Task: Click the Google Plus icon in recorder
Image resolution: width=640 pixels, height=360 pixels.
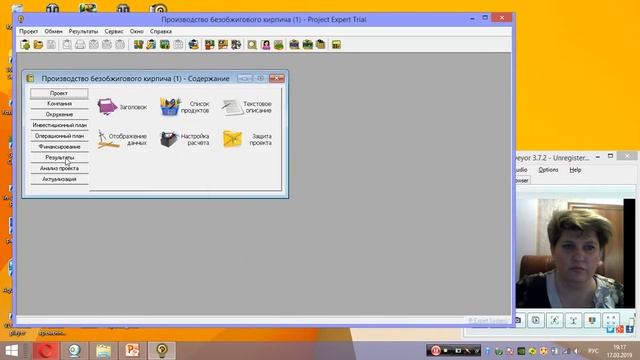Action: pyautogui.click(x=620, y=329)
